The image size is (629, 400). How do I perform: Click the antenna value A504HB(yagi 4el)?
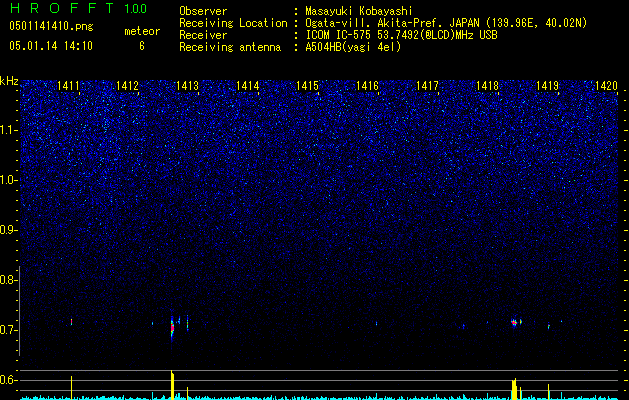point(353,47)
